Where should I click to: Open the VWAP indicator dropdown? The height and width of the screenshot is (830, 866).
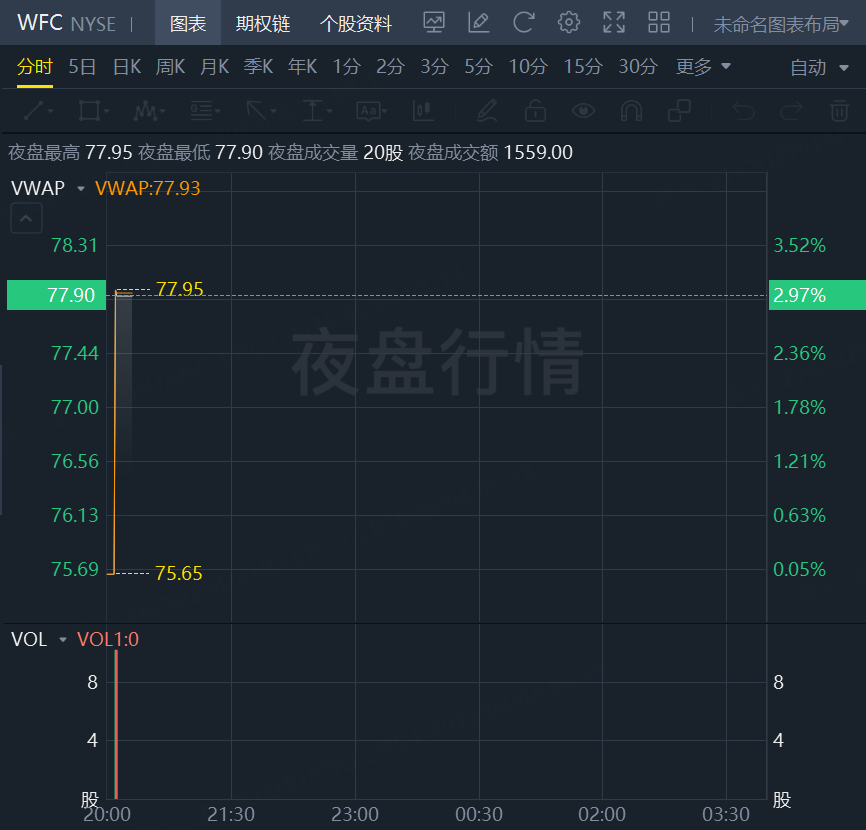[81, 188]
